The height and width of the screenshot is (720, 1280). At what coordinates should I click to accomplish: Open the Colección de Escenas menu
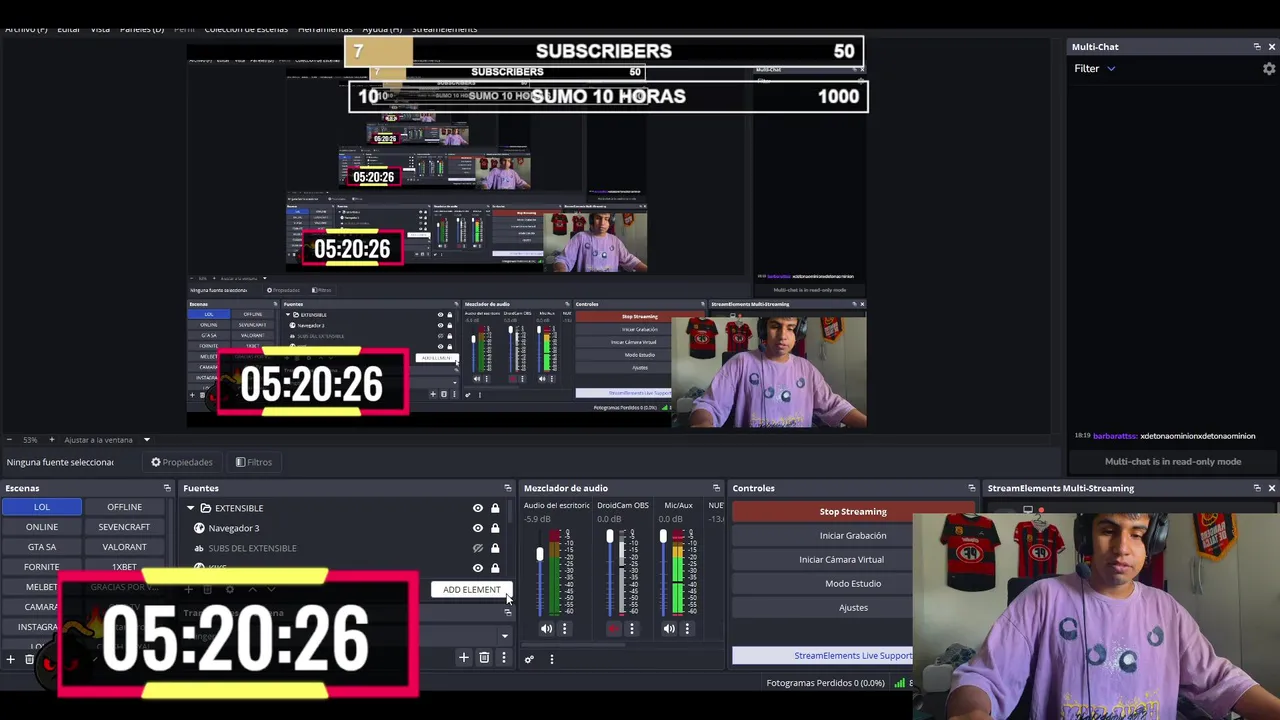(246, 30)
